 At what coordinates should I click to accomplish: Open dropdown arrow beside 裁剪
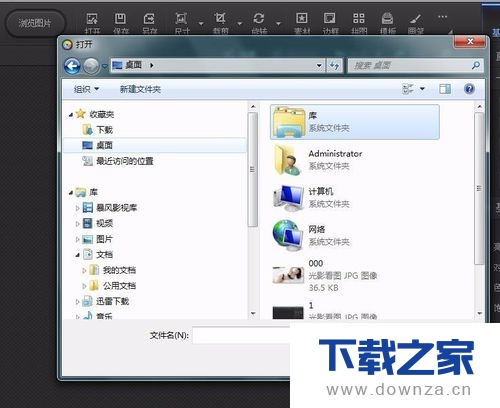pyautogui.click(x=239, y=24)
